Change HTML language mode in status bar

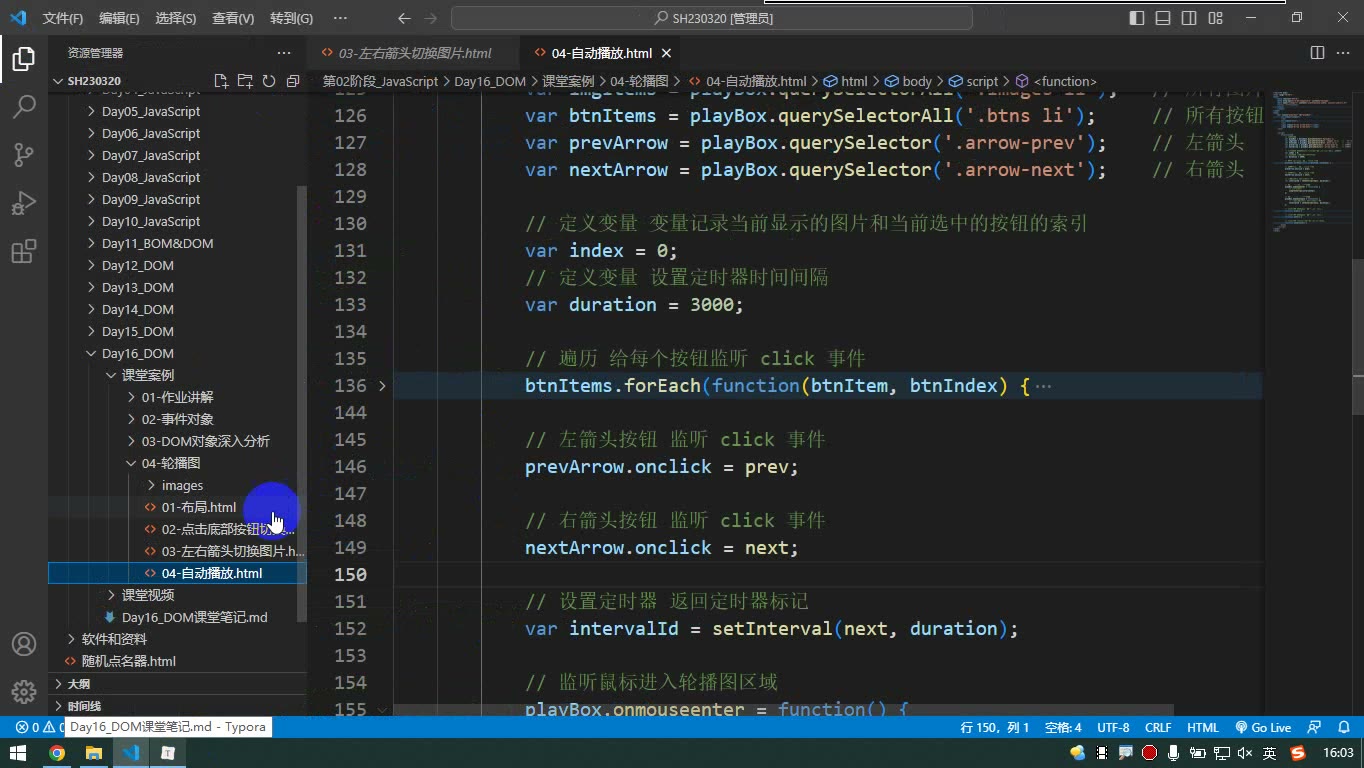pos(1202,728)
